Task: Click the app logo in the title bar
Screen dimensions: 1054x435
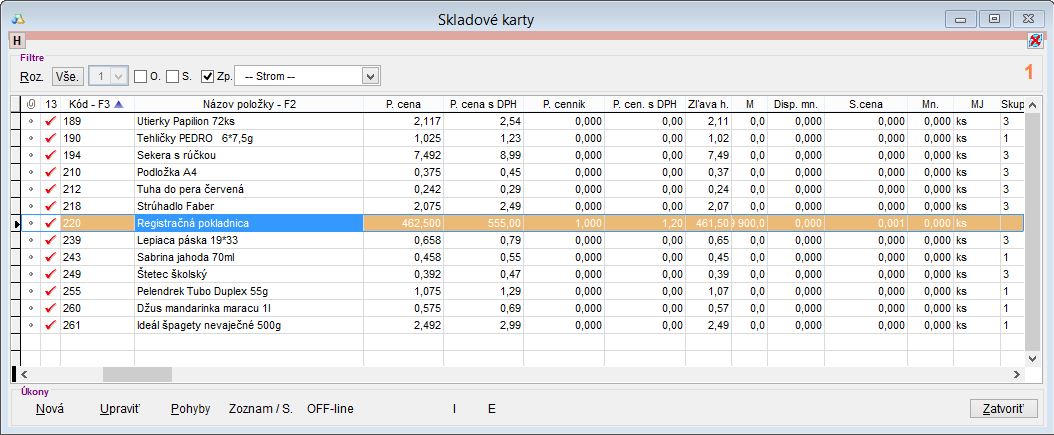Action: click(16, 18)
